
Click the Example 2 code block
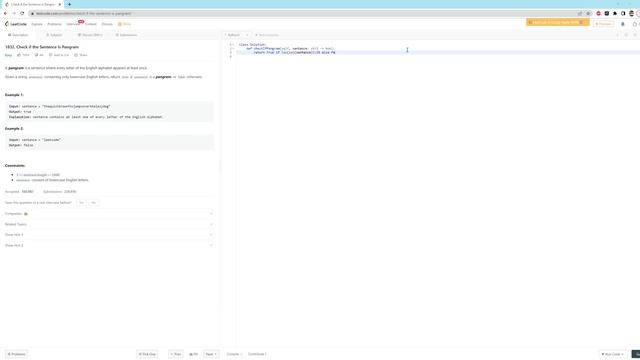[109, 142]
